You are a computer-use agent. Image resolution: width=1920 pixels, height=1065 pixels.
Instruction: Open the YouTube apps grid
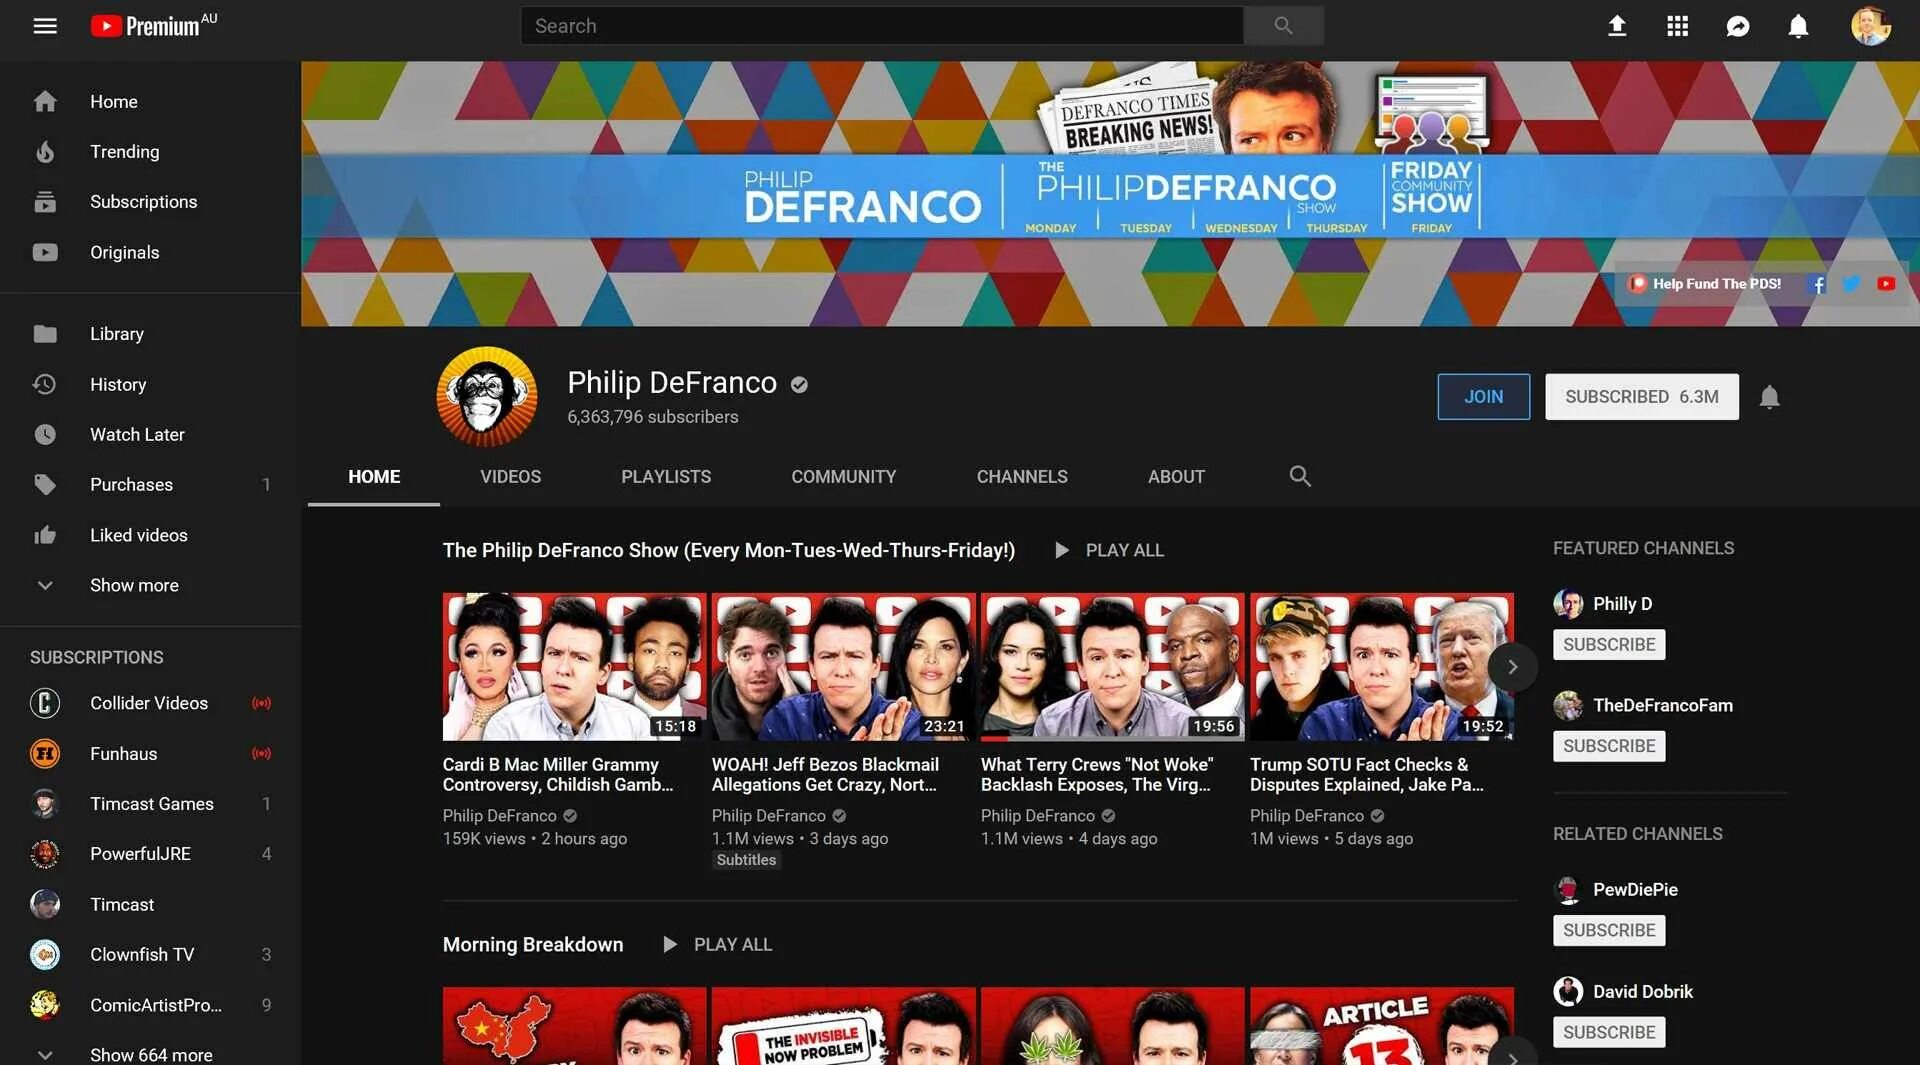pos(1678,26)
